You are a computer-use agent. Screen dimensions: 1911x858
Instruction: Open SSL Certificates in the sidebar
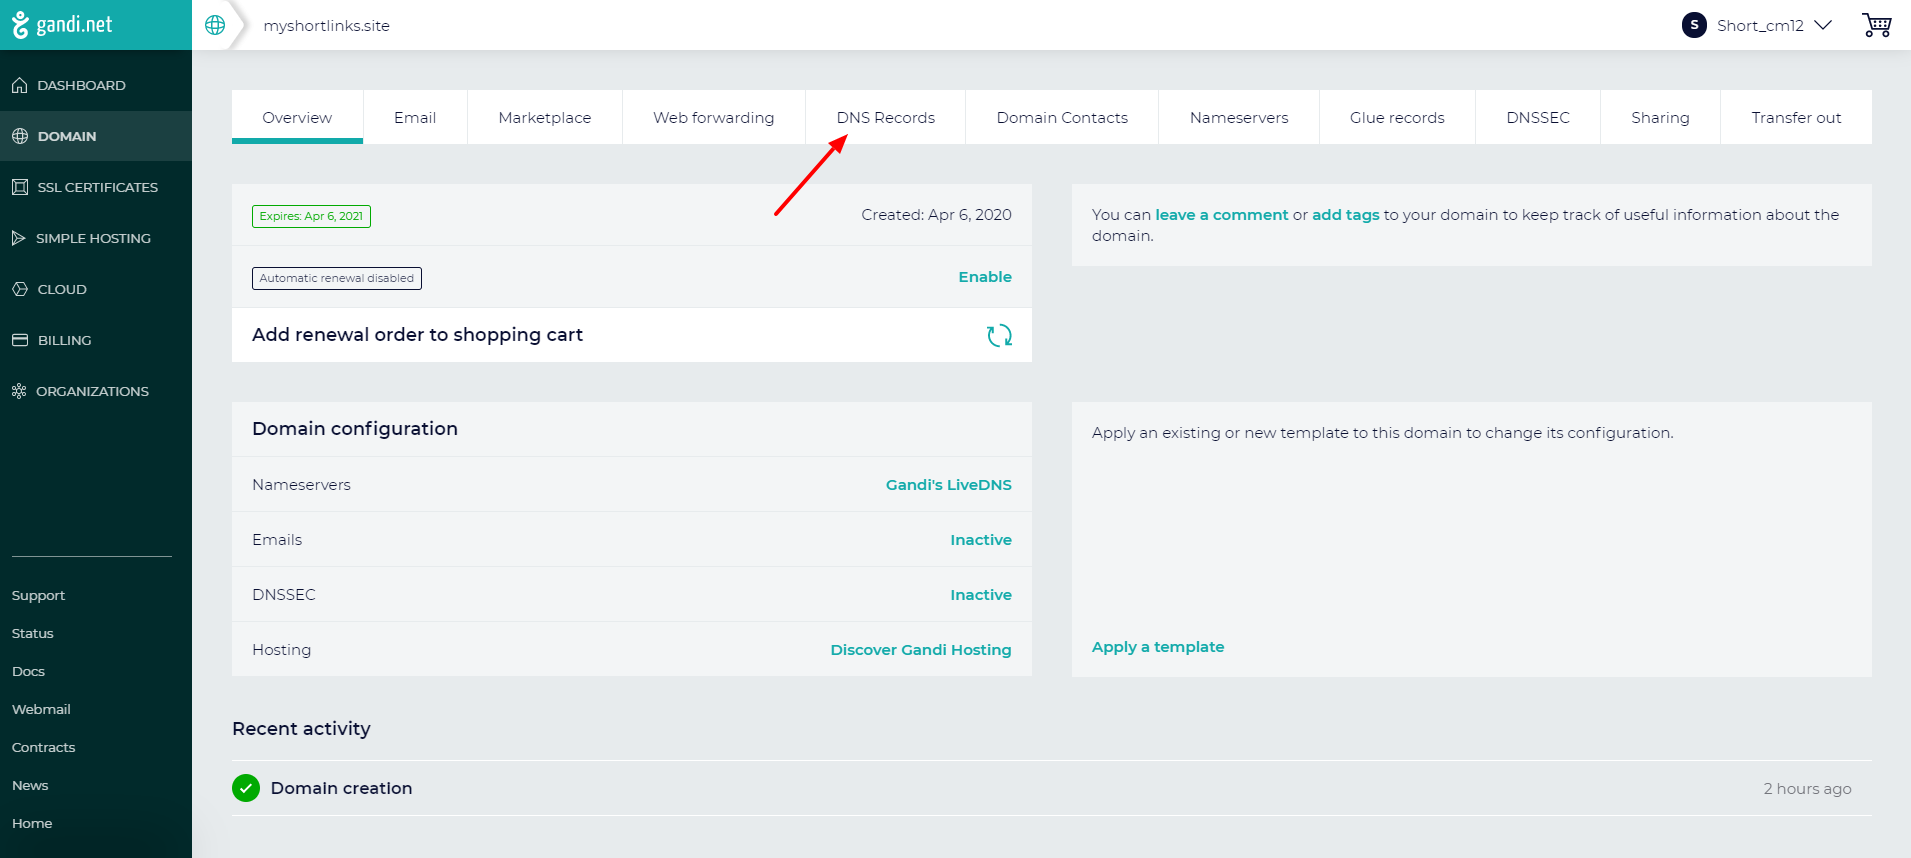click(x=96, y=187)
